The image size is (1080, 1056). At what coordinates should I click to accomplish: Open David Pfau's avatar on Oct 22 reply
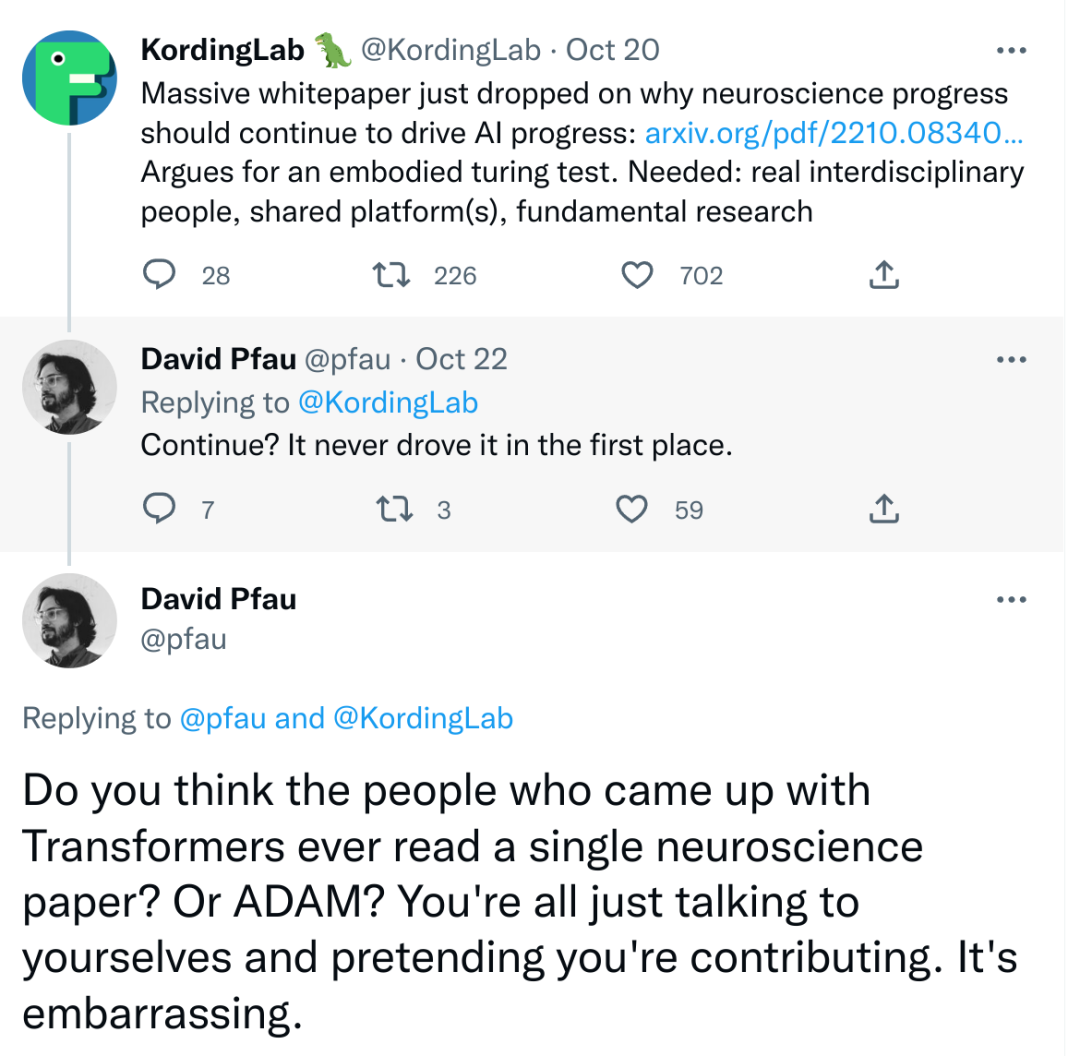(70, 387)
